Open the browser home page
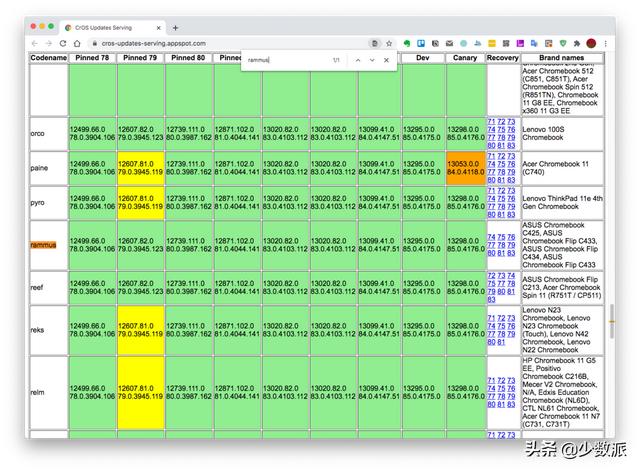 tap(77, 43)
